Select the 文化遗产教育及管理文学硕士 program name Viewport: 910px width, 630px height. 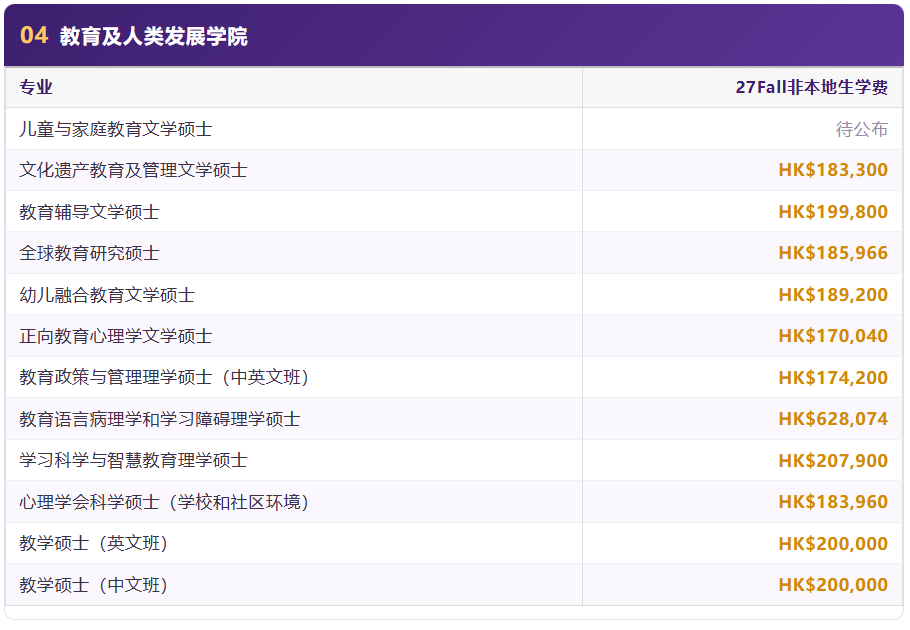tap(133, 170)
